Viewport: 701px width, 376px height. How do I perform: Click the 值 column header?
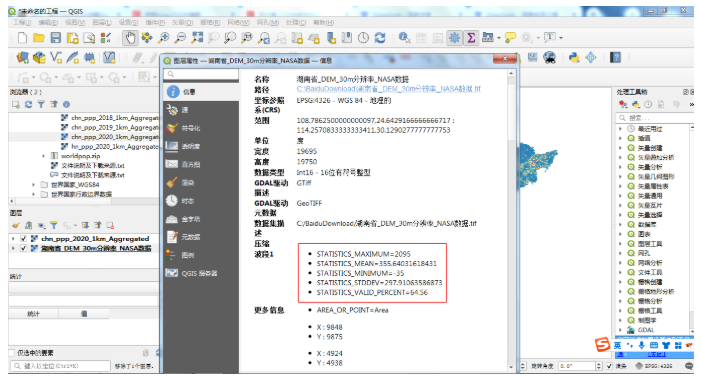click(x=84, y=314)
